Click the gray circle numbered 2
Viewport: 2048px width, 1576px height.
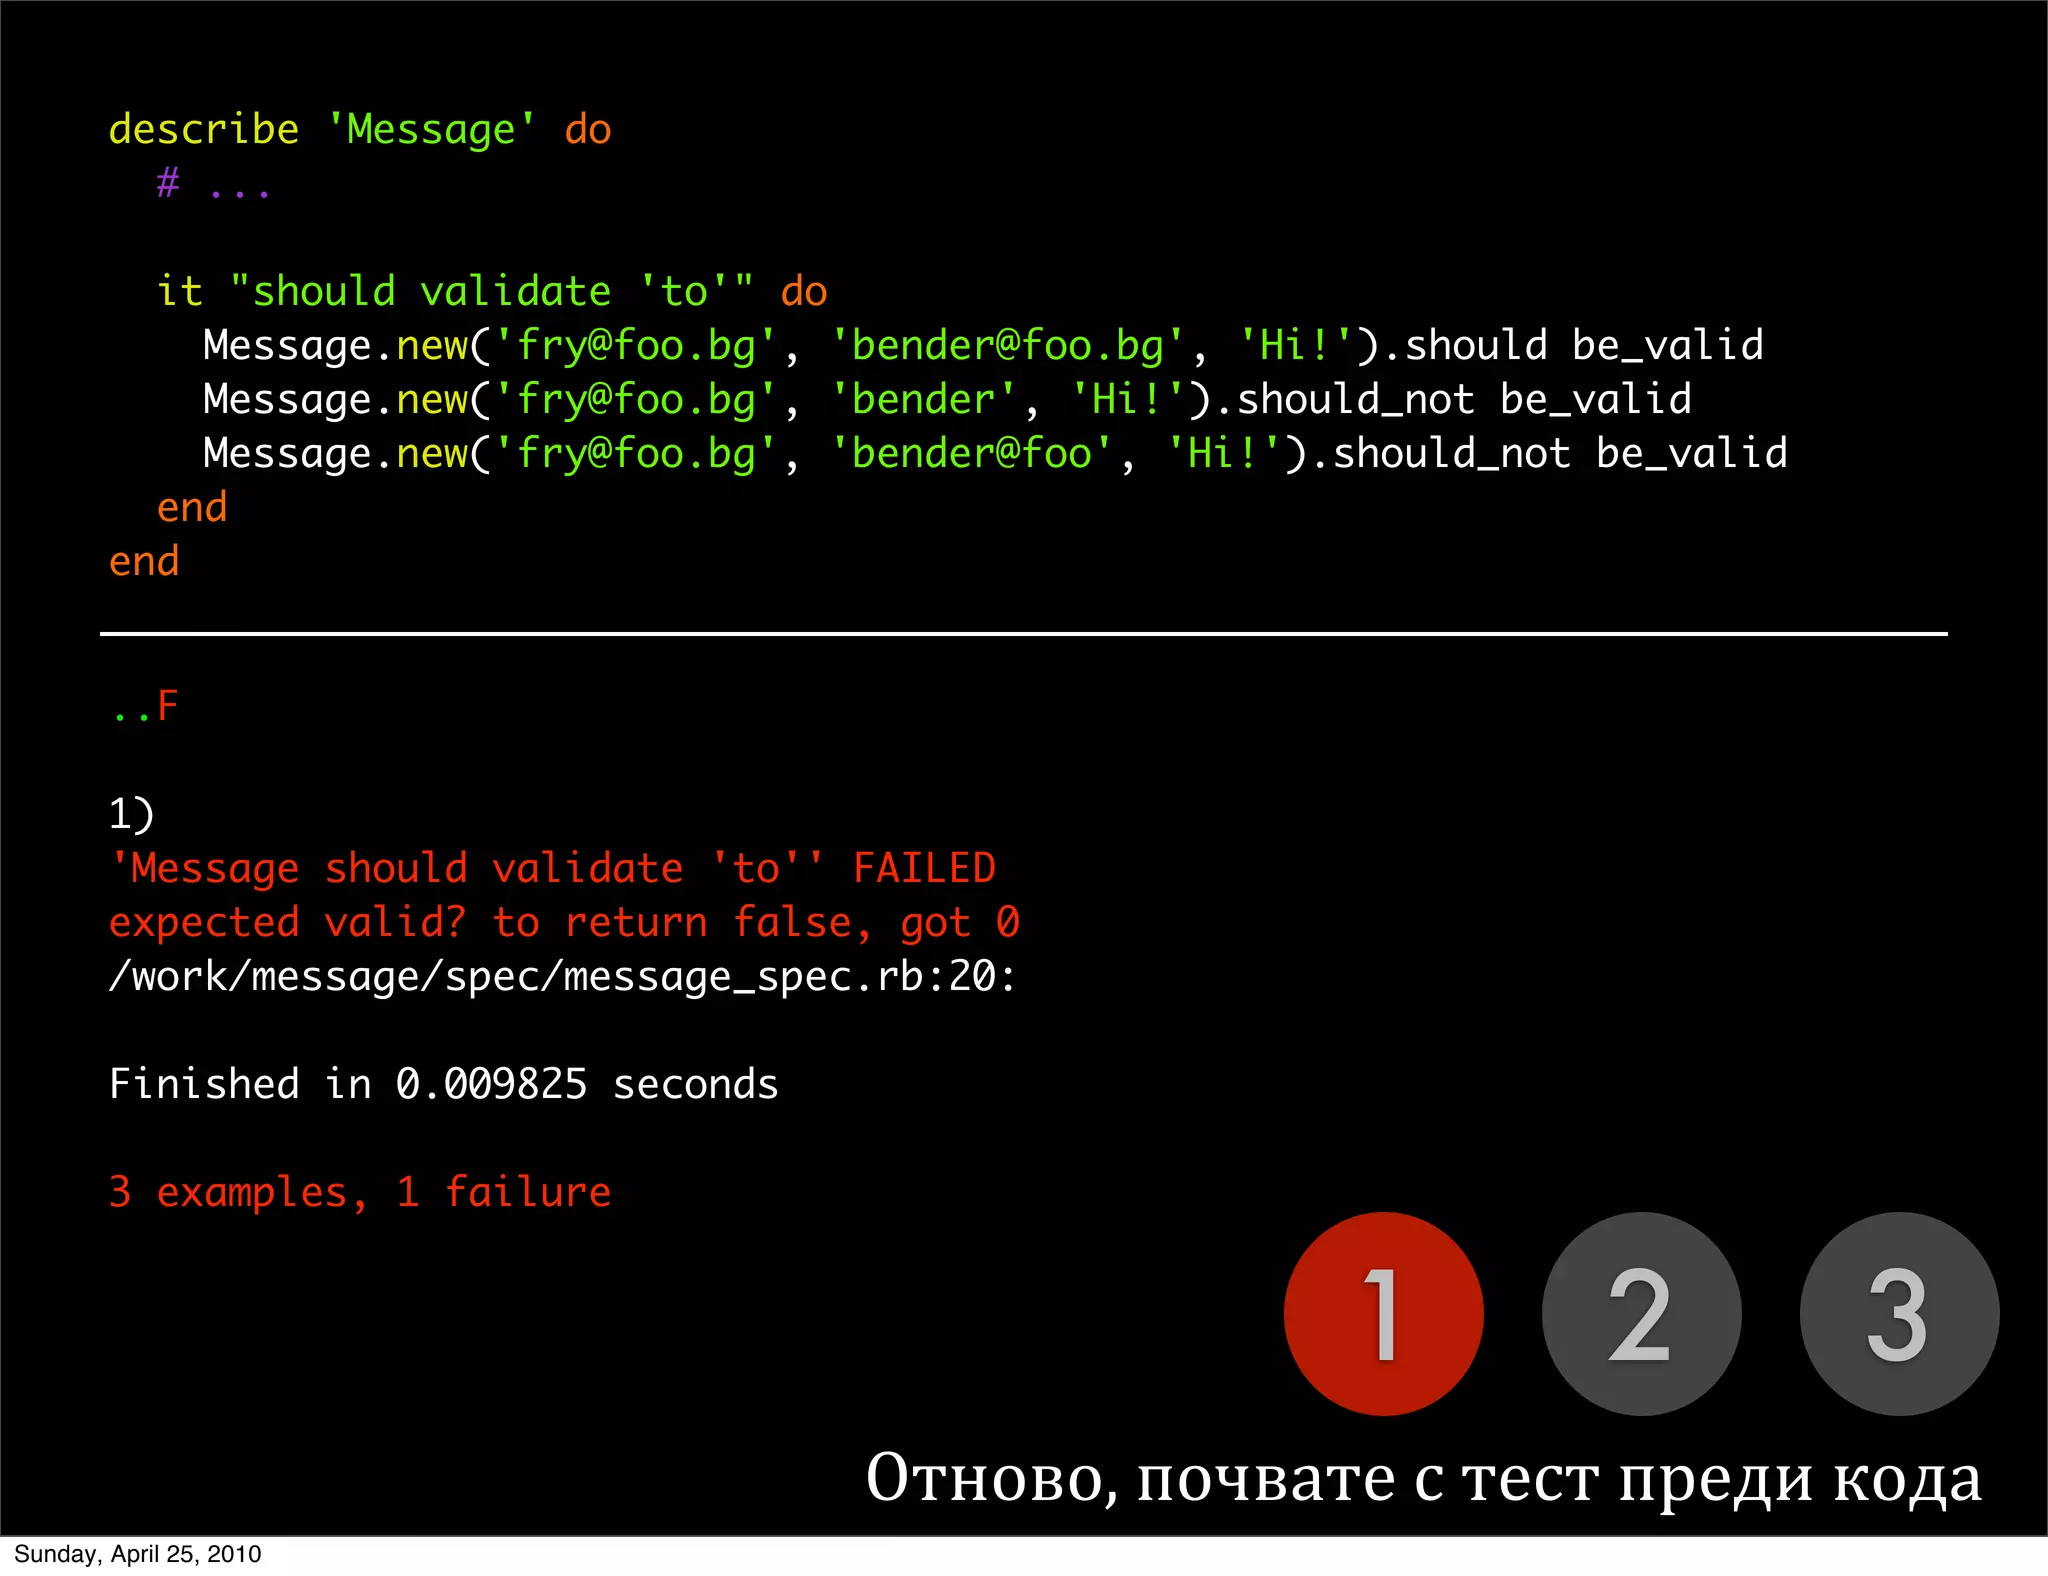pos(1641,1313)
